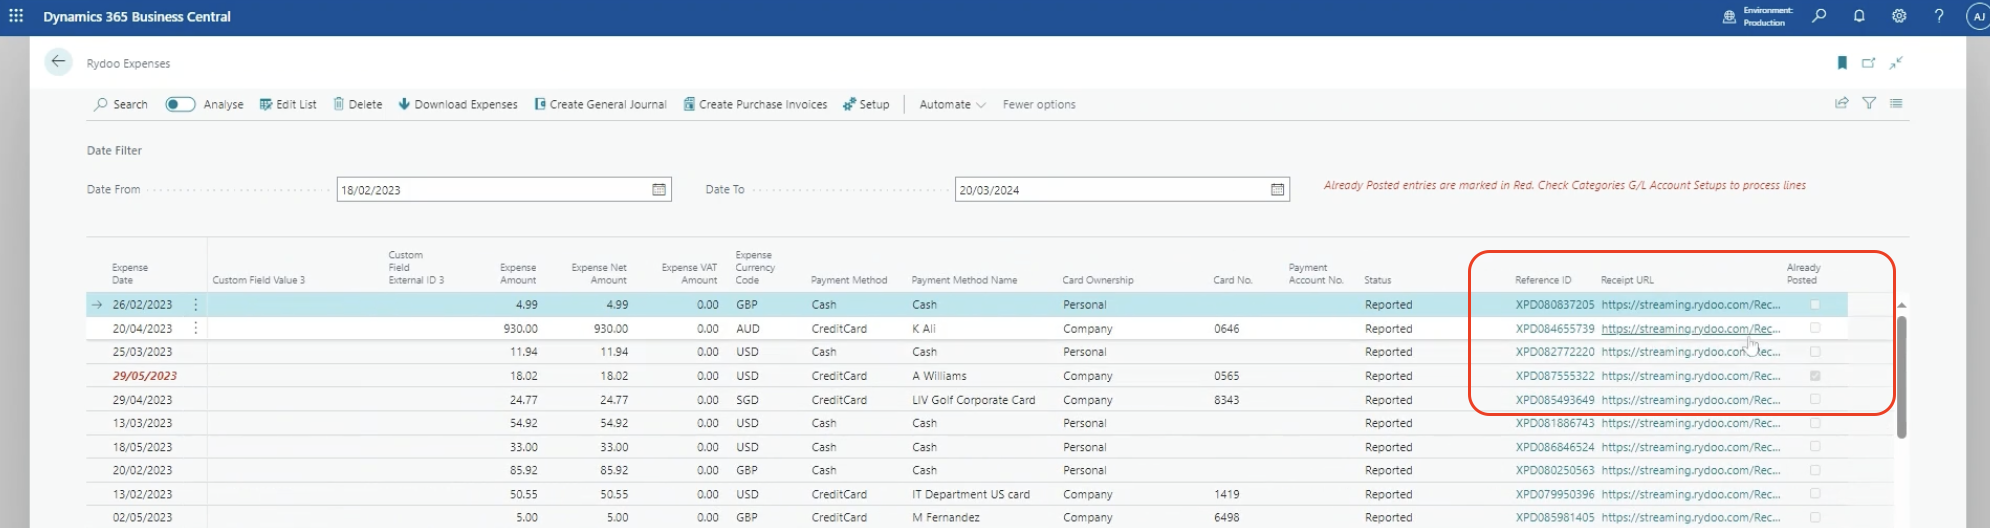Open the filter pane funnel icon

(1869, 103)
